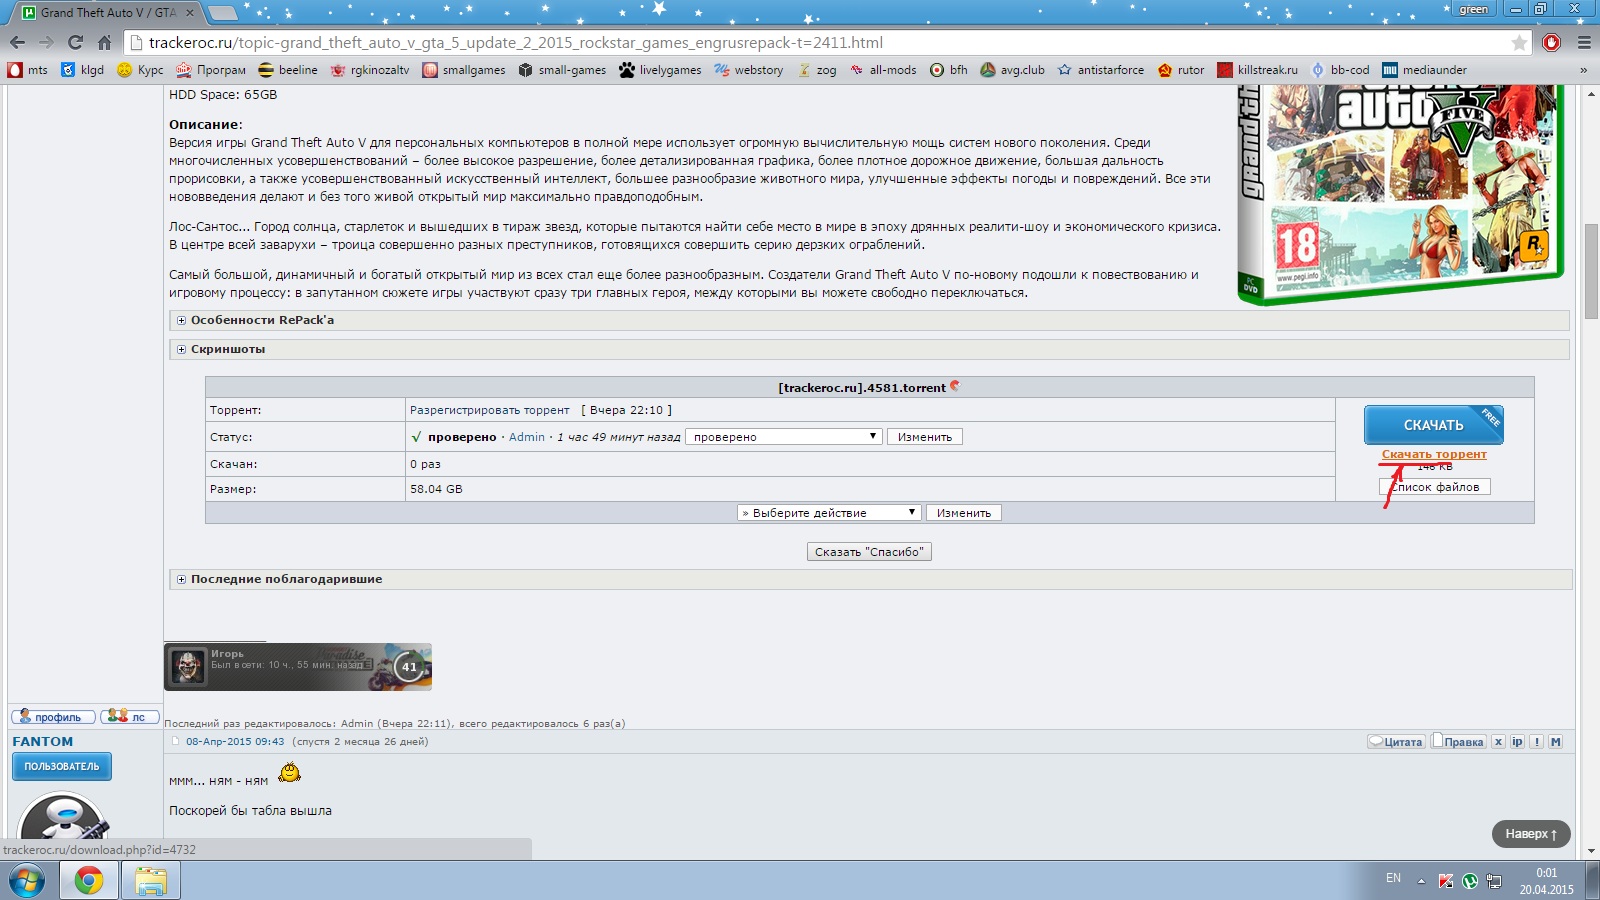Image resolution: width=1600 pixels, height=900 pixels.
Task: Click the page vertical scrollbar thumb
Action: [x=1591, y=271]
